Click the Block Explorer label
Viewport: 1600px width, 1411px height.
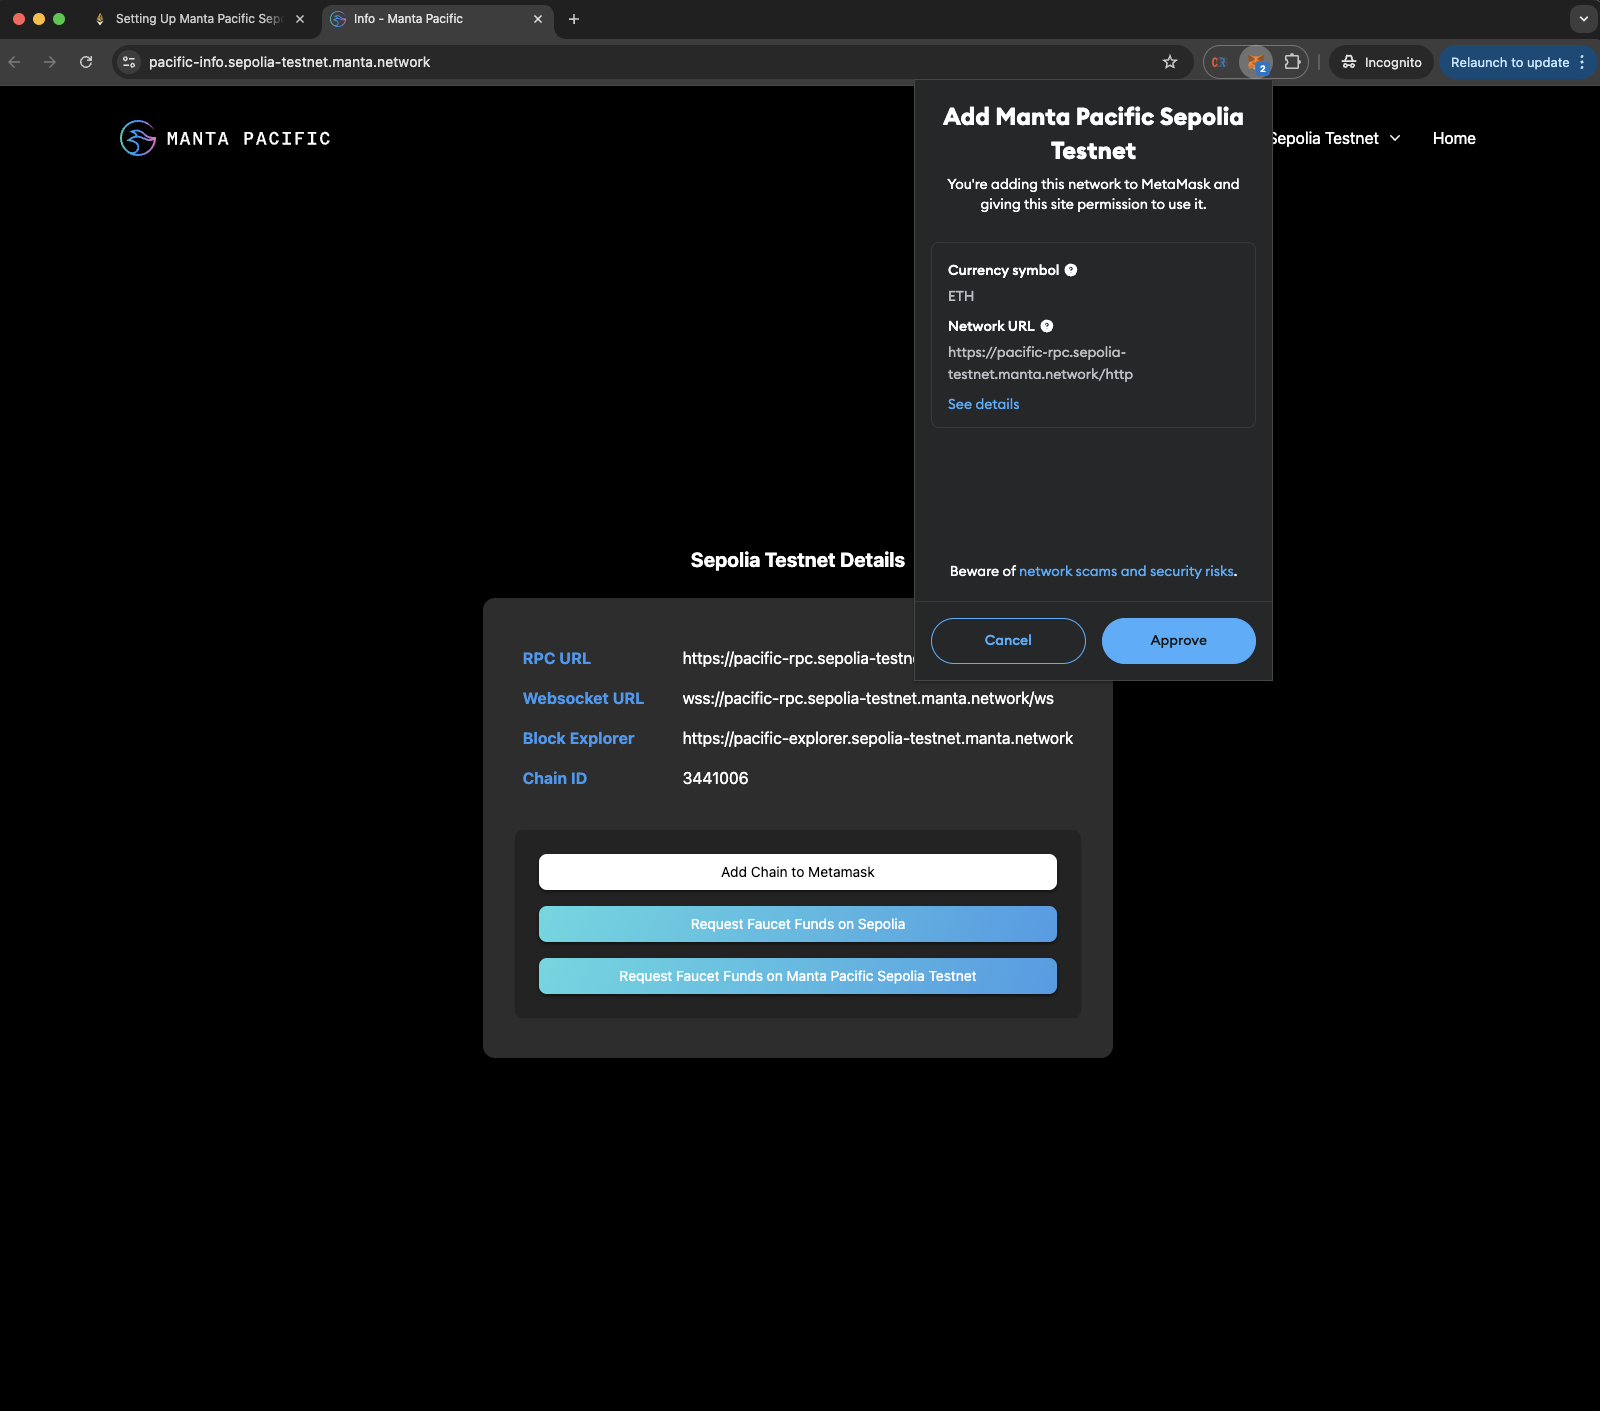[x=578, y=738]
